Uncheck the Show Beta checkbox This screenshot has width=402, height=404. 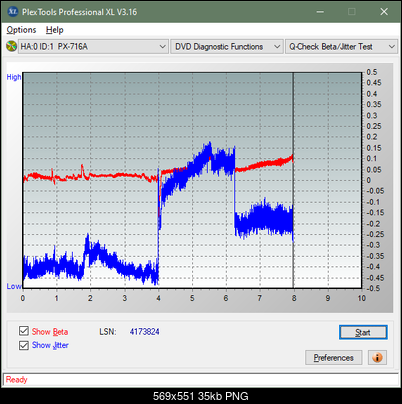pos(24,331)
